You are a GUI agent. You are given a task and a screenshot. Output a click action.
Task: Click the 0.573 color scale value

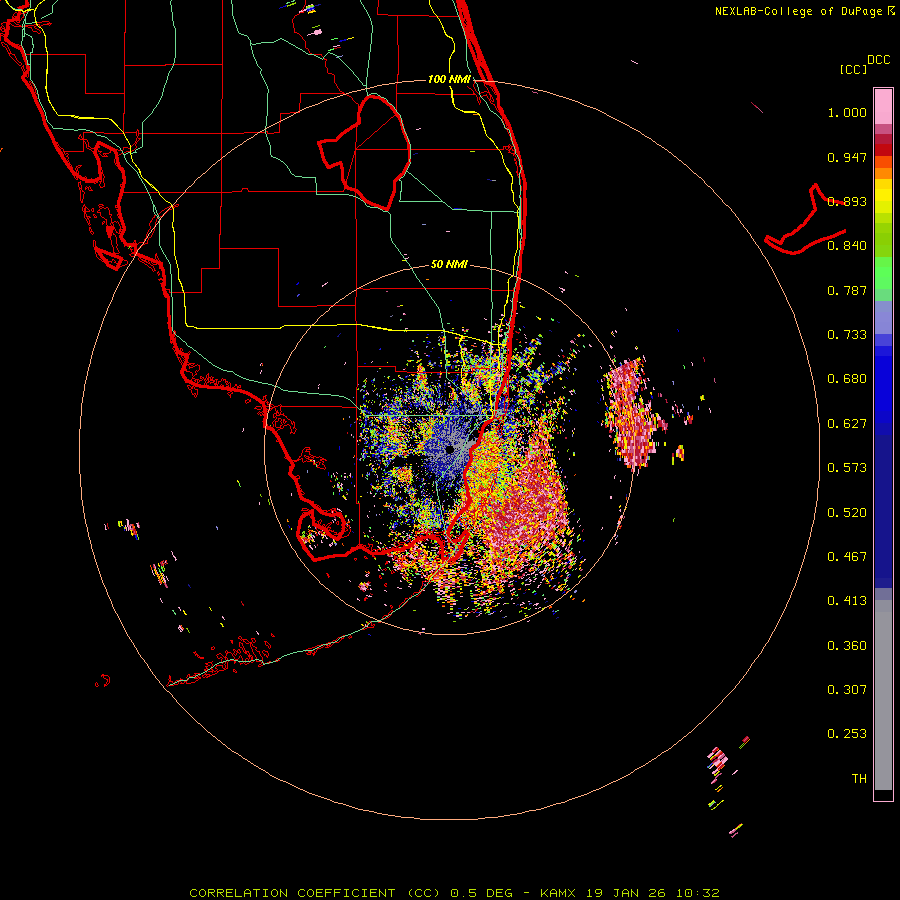[x=847, y=468]
